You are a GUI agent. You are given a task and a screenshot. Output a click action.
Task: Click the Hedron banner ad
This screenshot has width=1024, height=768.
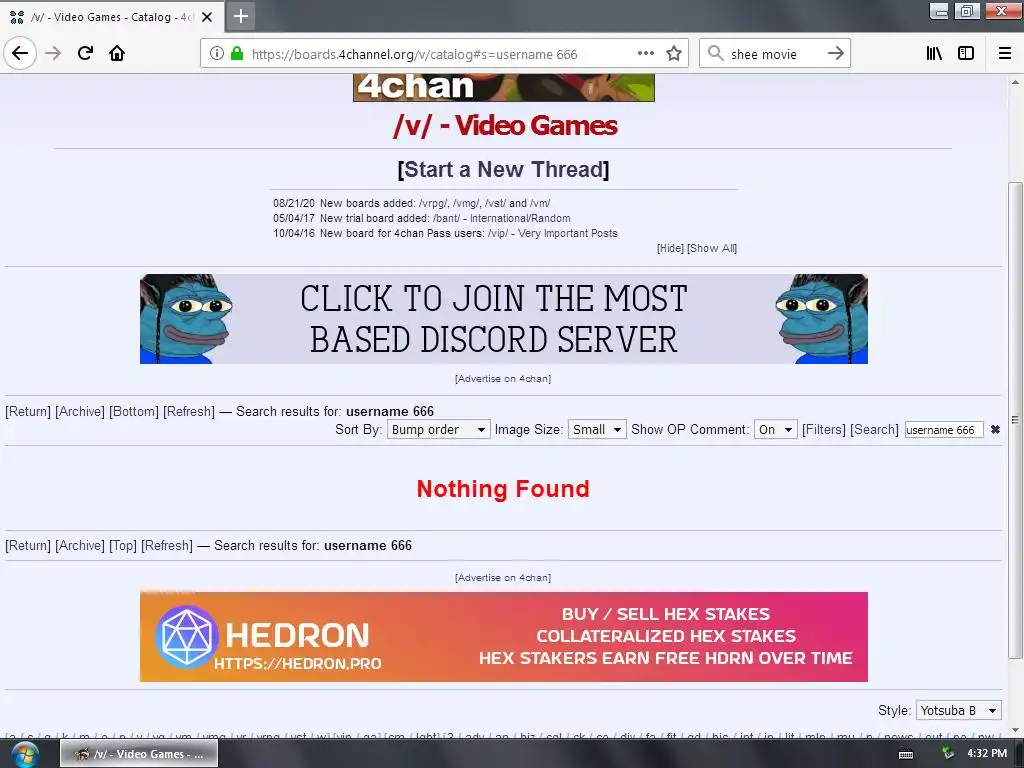pyautogui.click(x=504, y=637)
